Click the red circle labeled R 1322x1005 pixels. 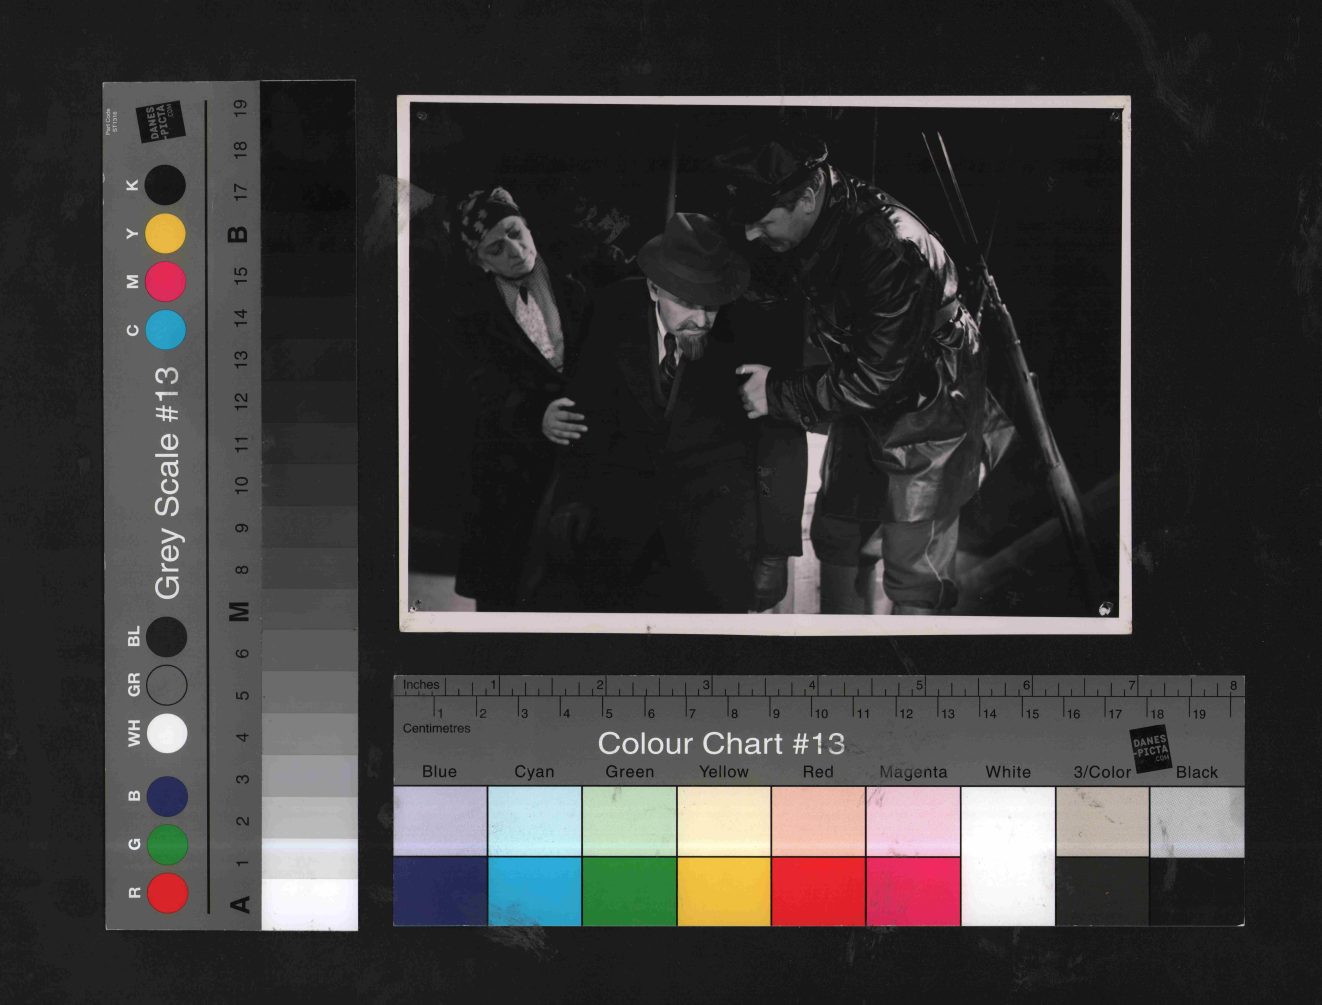(167, 893)
